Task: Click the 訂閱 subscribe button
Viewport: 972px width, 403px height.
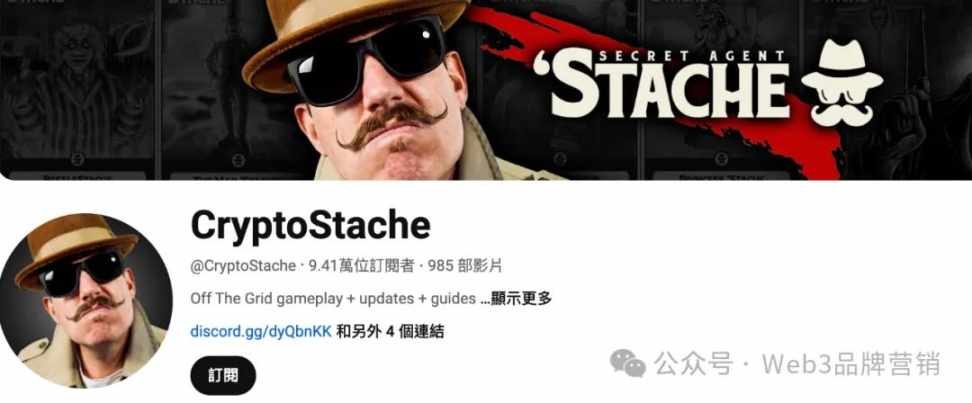Action: 223,375
